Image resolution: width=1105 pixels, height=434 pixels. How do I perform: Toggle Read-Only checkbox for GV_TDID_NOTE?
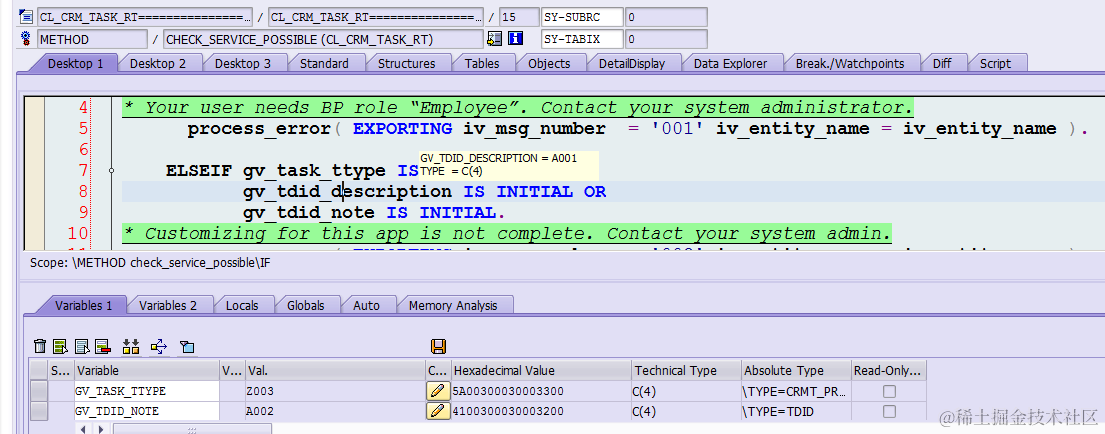tap(890, 411)
